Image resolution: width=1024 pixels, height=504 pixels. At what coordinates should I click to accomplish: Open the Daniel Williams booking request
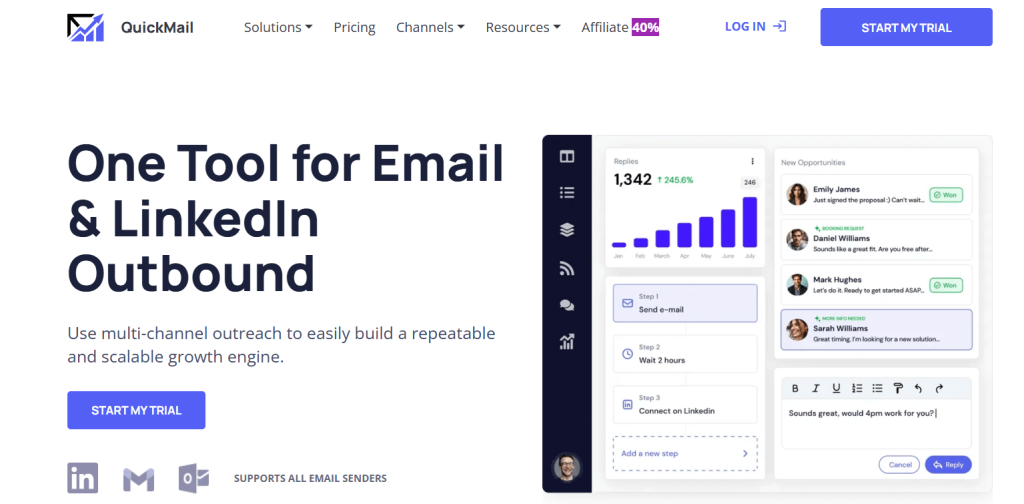tap(876, 240)
